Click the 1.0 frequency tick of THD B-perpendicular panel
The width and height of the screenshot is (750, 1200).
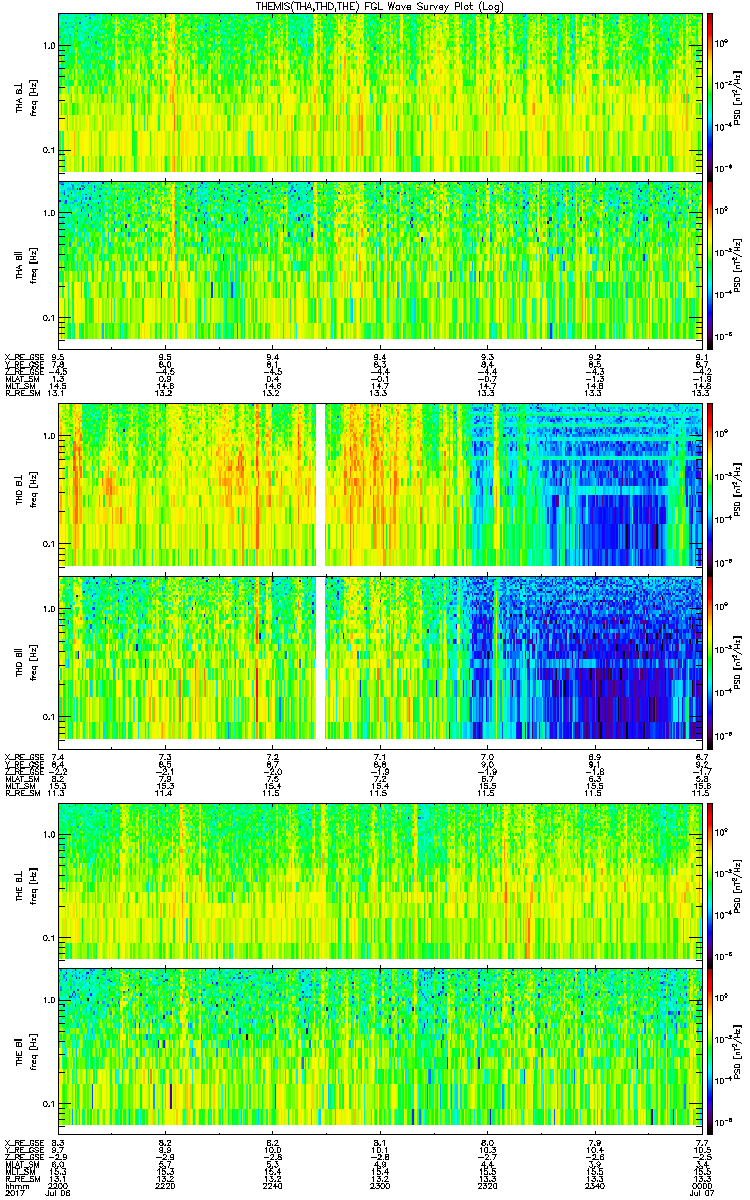(49, 437)
